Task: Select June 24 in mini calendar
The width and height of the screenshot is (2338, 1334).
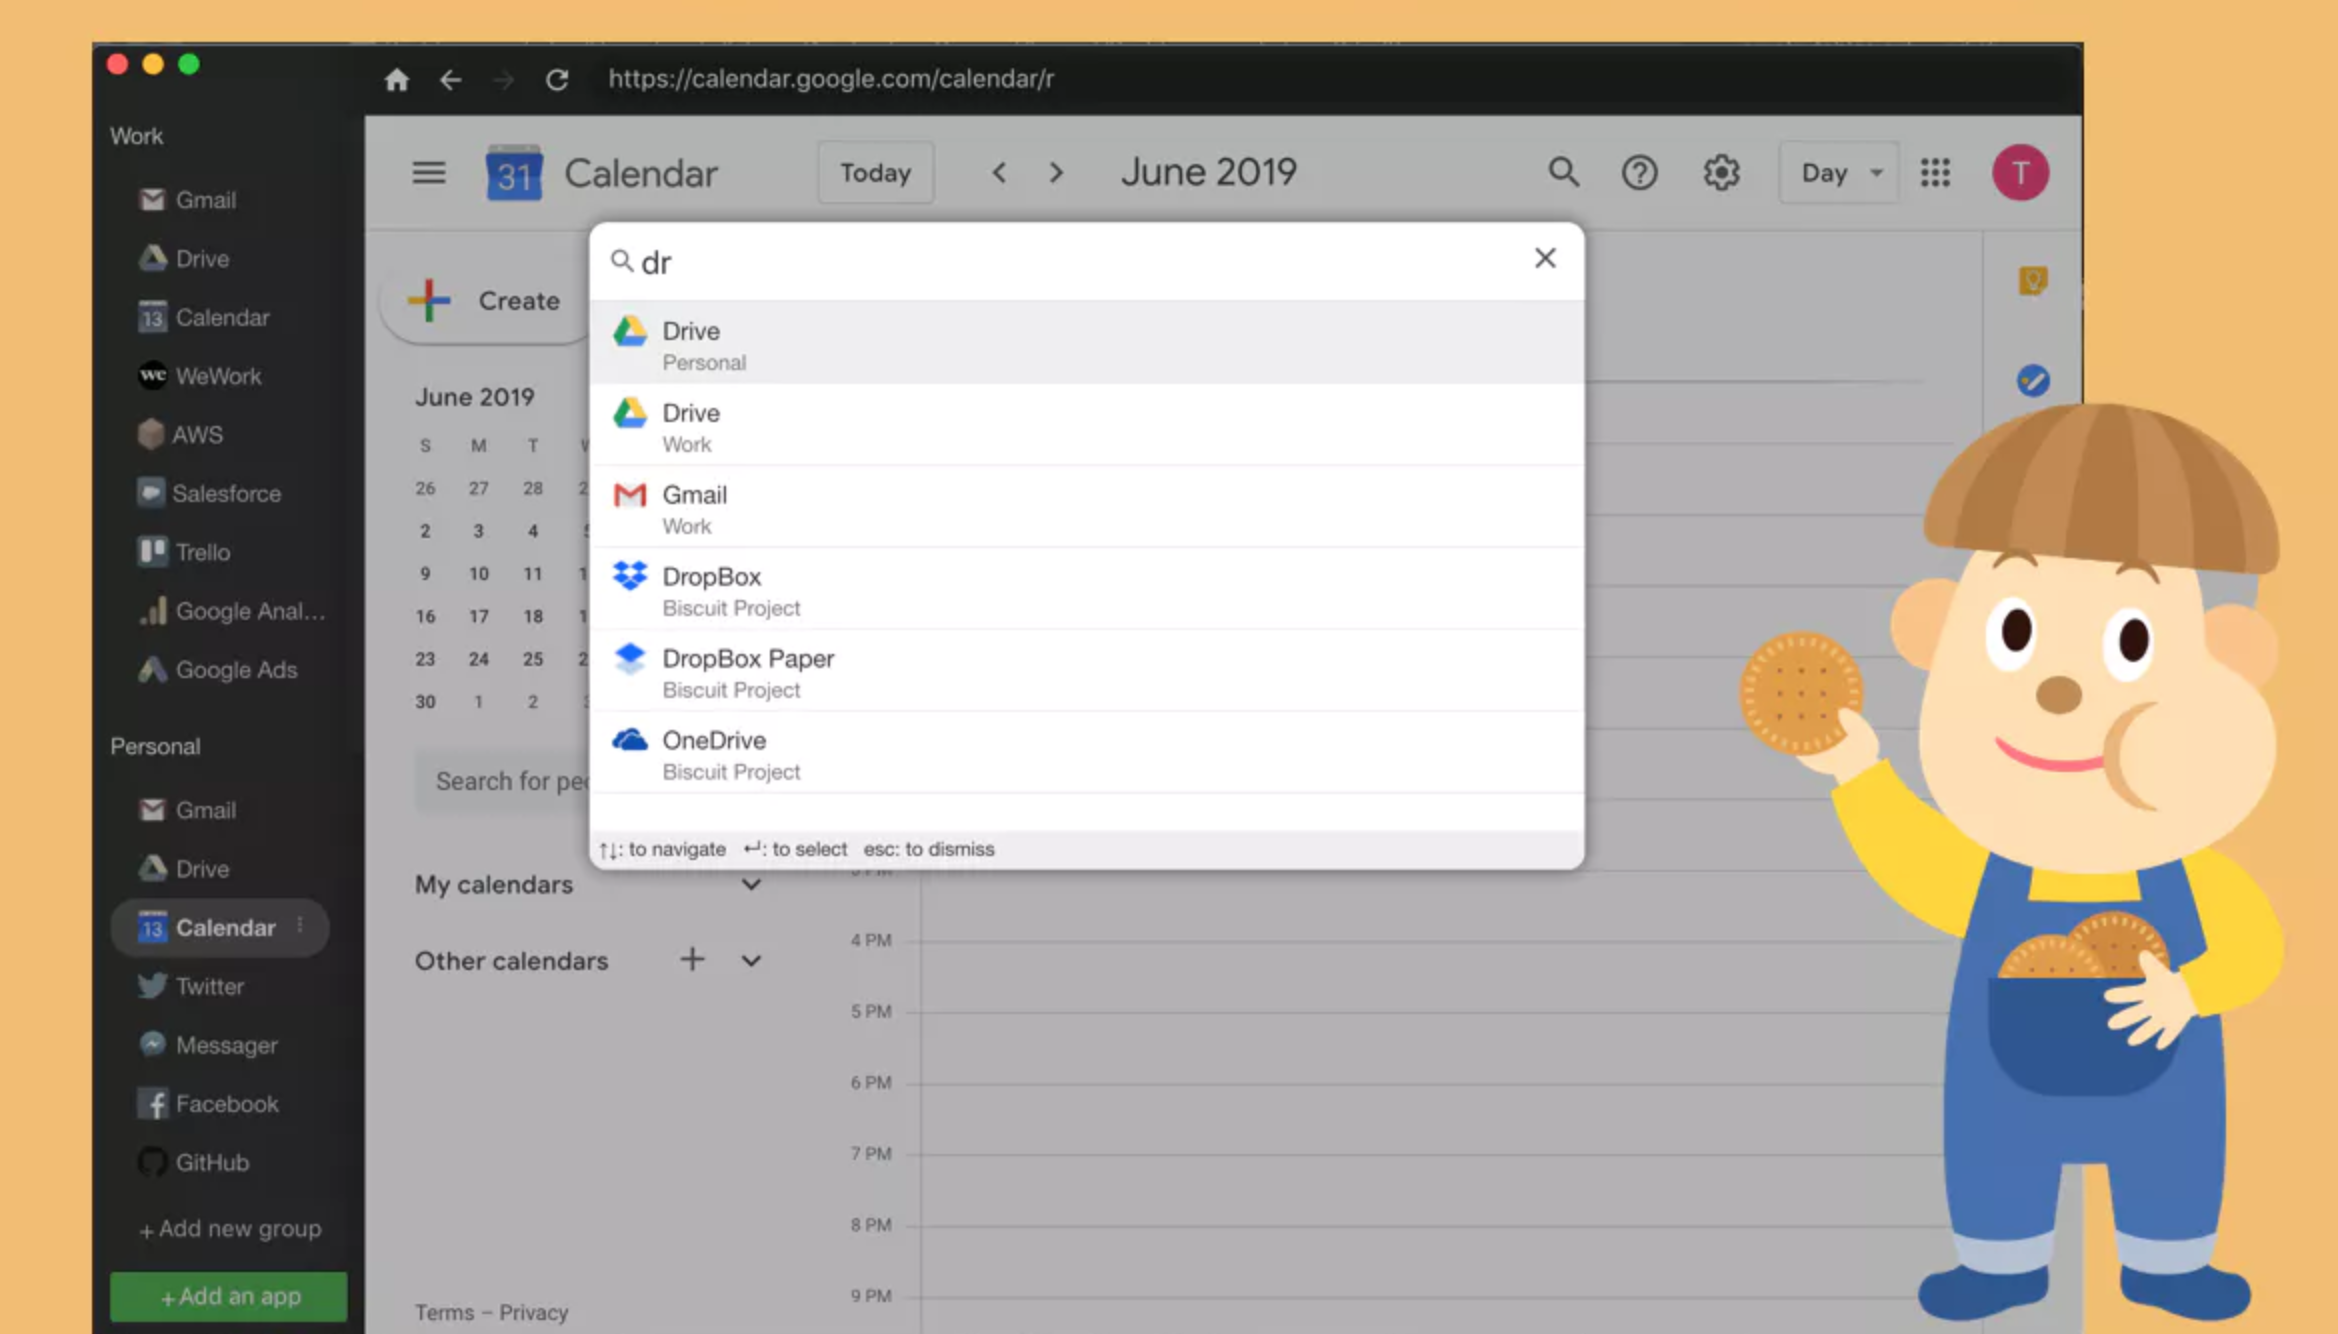Action: (x=479, y=659)
